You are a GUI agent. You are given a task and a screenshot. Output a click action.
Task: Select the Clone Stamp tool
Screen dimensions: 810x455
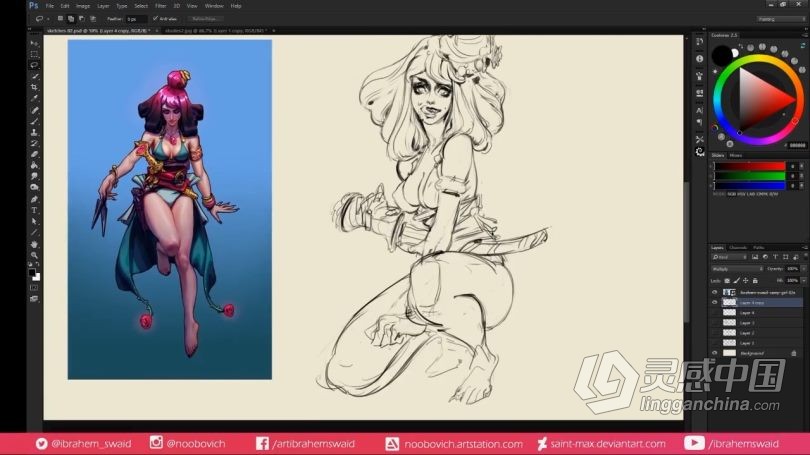click(34, 132)
